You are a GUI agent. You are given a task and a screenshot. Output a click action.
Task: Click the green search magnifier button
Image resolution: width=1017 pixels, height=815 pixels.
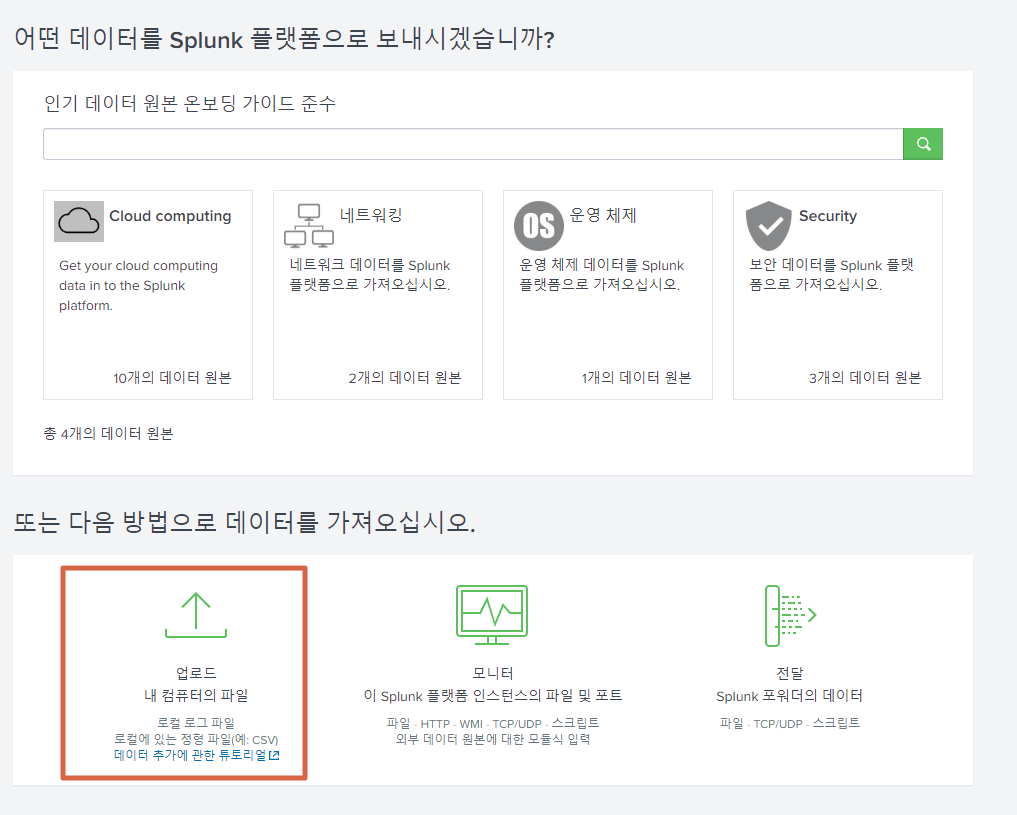click(922, 144)
